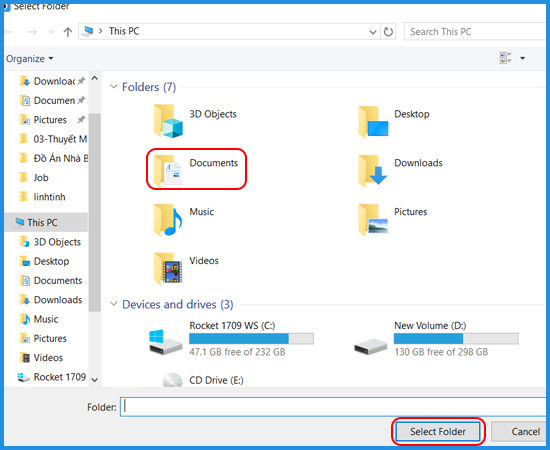Select Music under This PC in sidebar

pyautogui.click(x=39, y=319)
